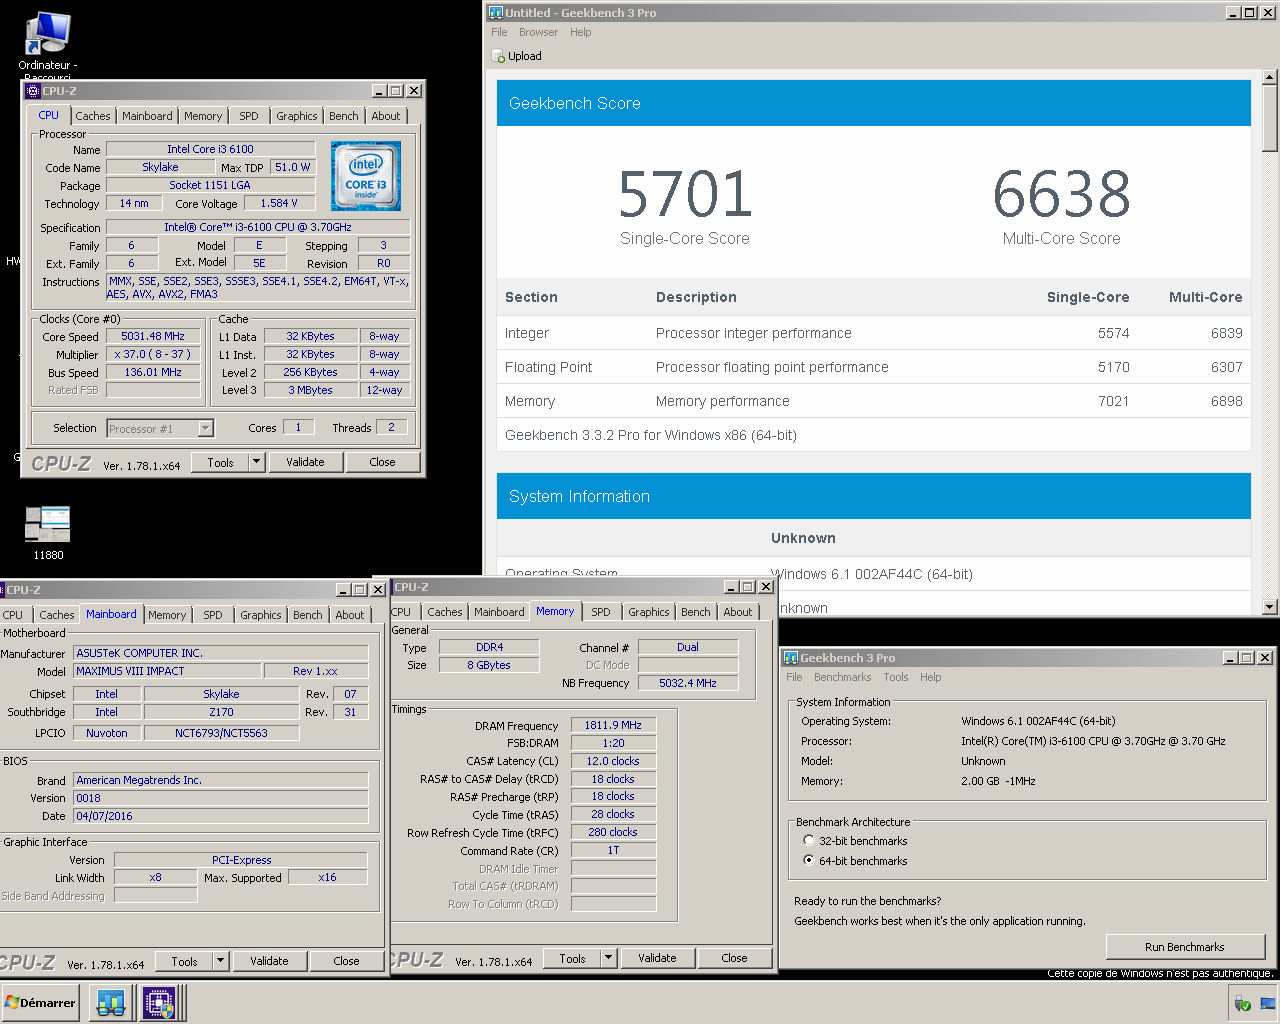Click Close button in top CPU-Z window
1280x1024 pixels.
point(382,462)
